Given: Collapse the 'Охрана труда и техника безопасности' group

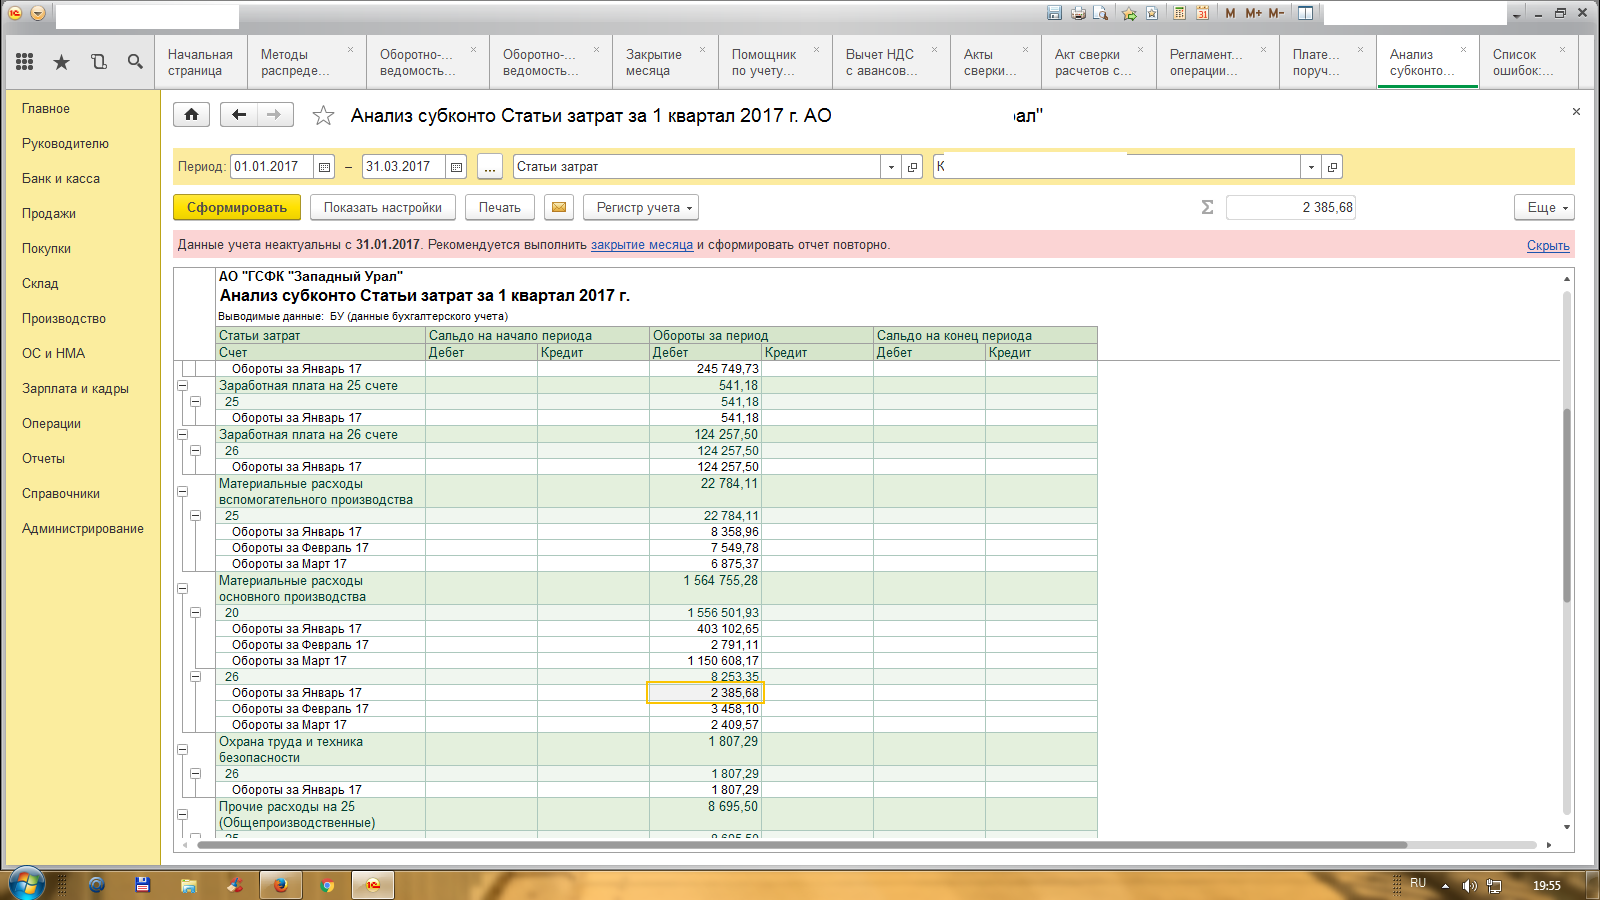Looking at the screenshot, I should pos(183,750).
